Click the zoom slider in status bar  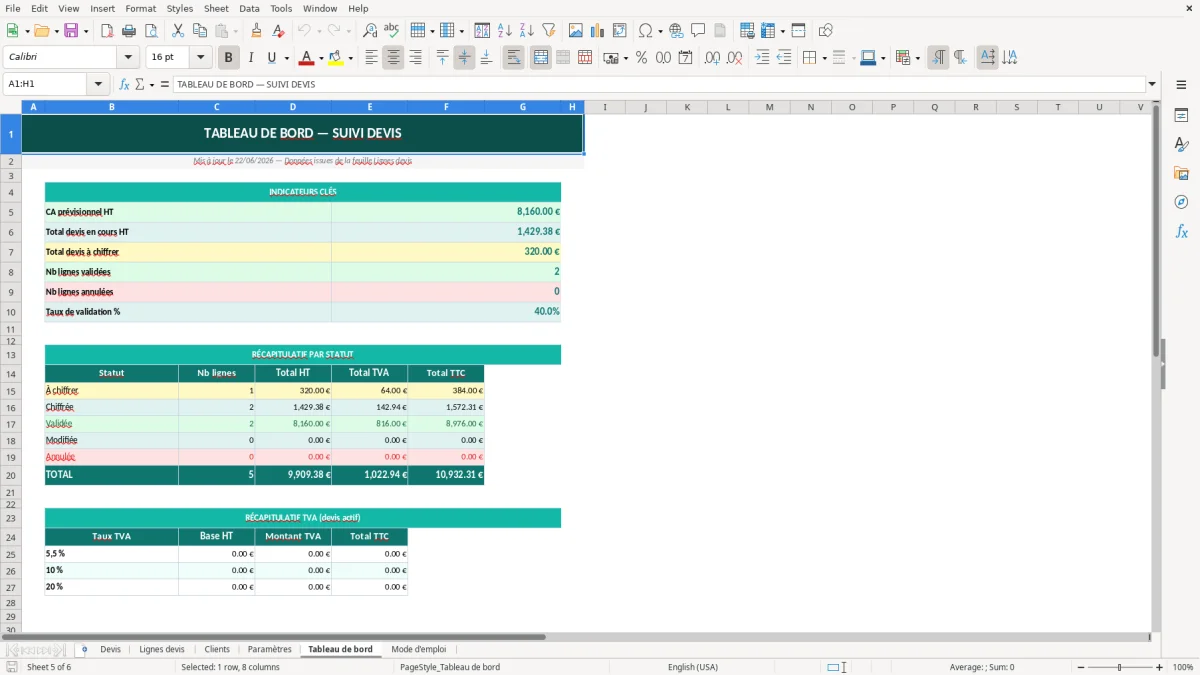[1120, 667]
